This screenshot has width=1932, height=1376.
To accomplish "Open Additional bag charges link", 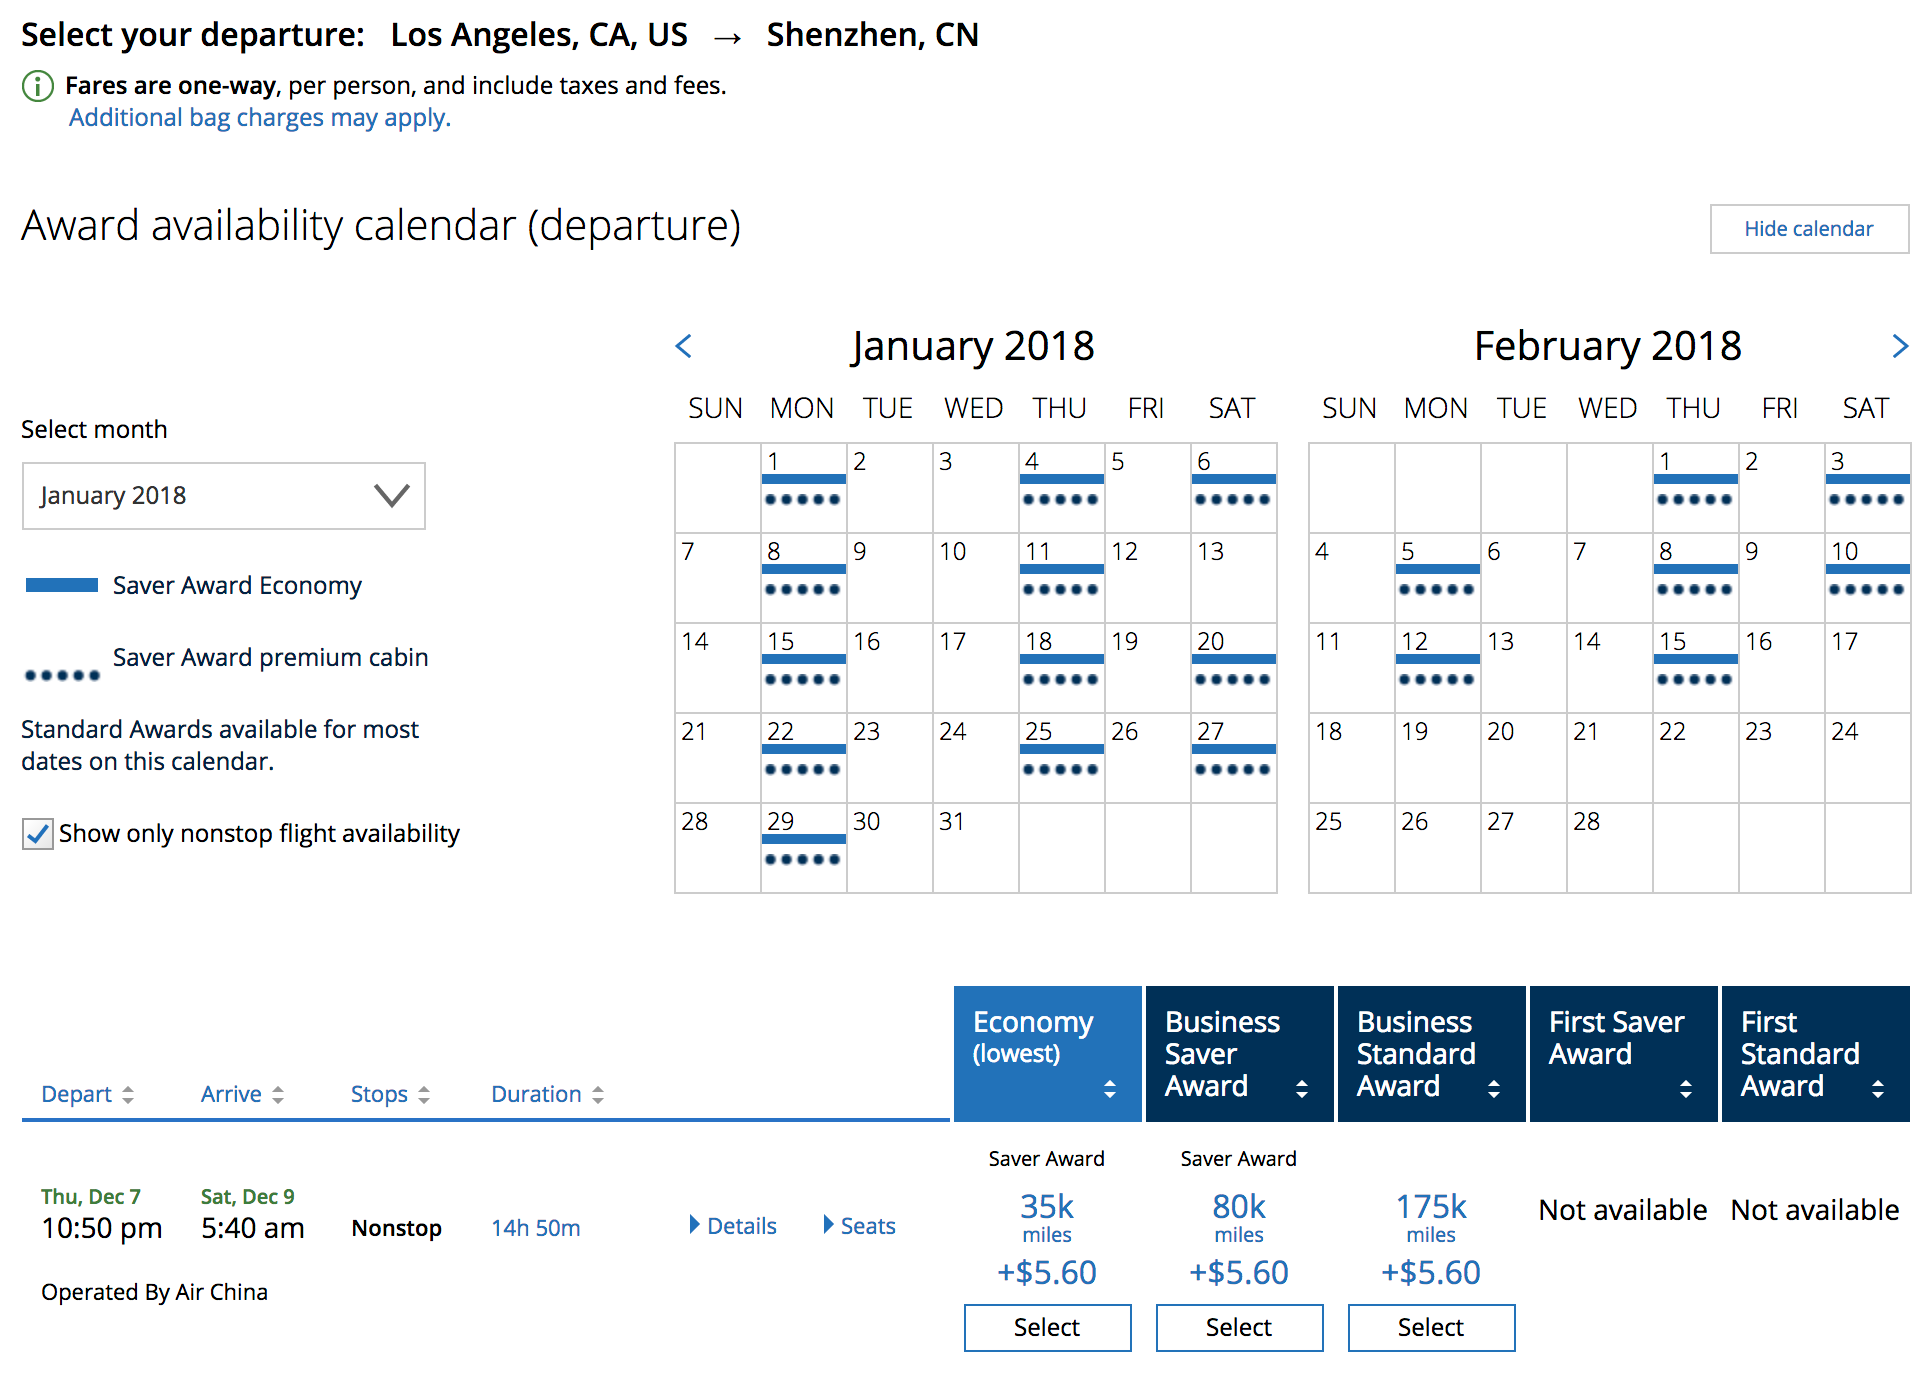I will click(x=260, y=118).
